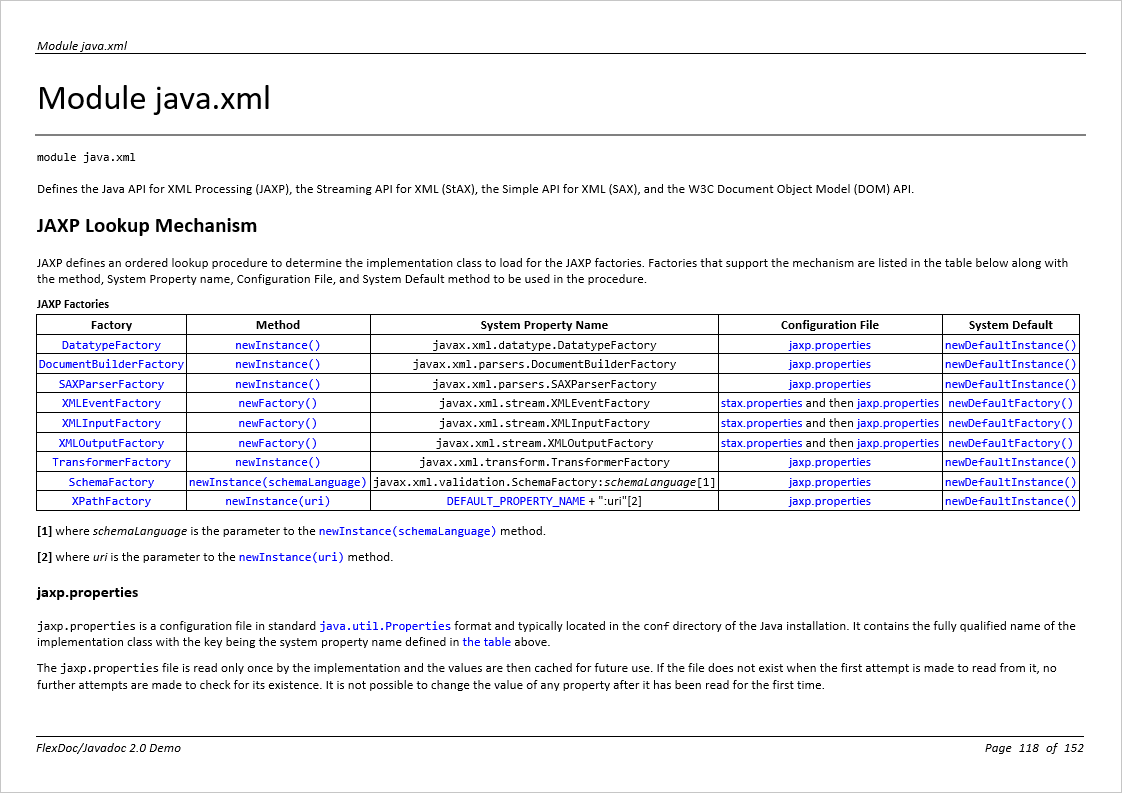Open newInstance(uri) in the XPathFactory row
The height and width of the screenshot is (793, 1122).
[278, 501]
